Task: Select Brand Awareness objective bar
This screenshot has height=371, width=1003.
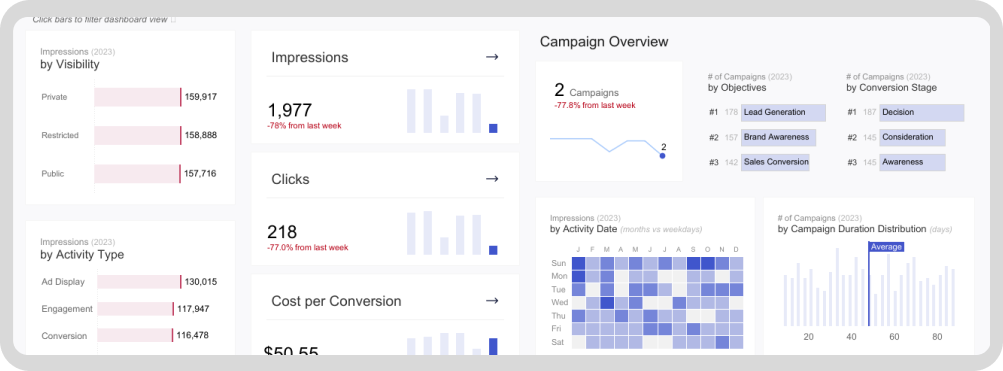Action: [x=778, y=138]
